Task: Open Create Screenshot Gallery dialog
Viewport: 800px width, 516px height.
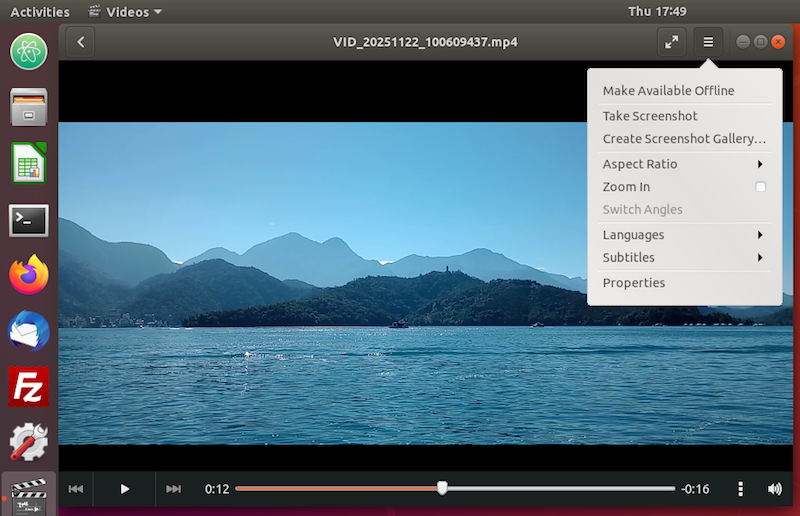Action: pos(685,139)
